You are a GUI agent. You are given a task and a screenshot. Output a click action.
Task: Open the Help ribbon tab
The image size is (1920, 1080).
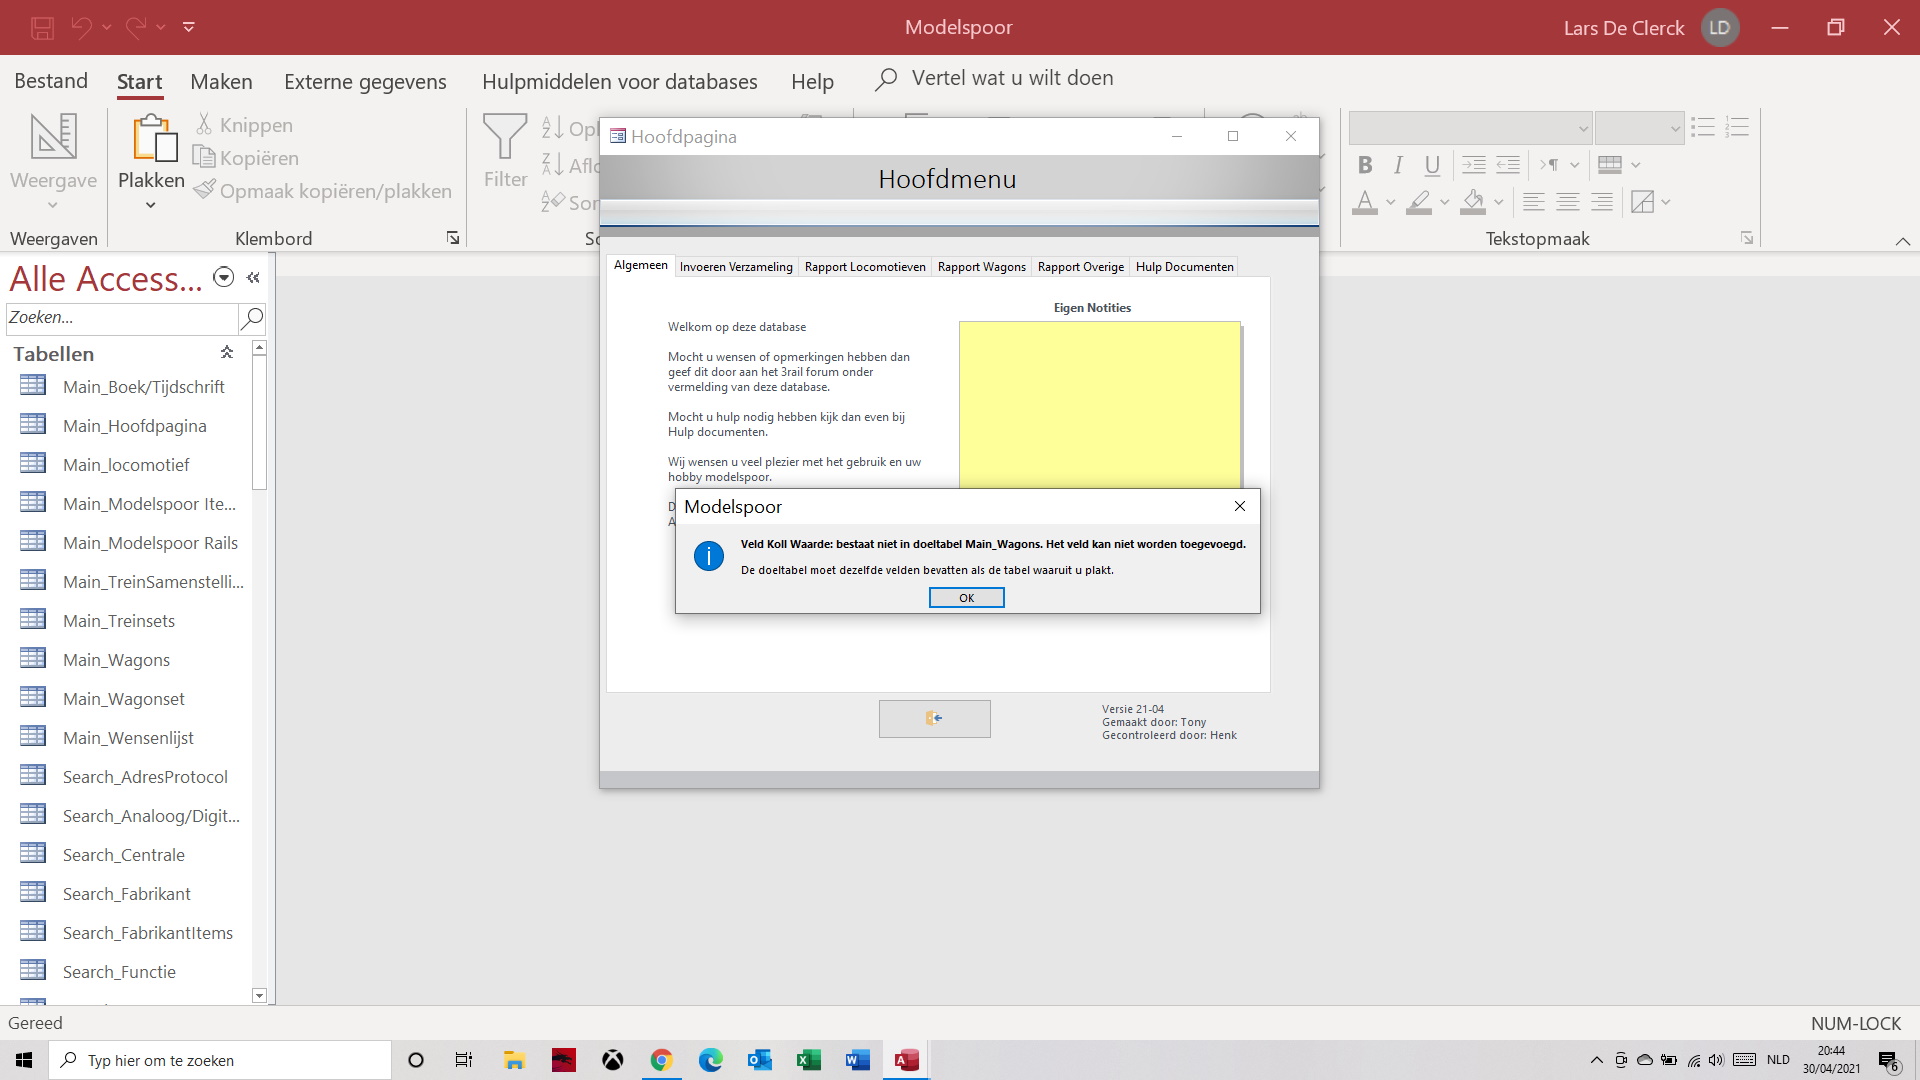point(812,81)
